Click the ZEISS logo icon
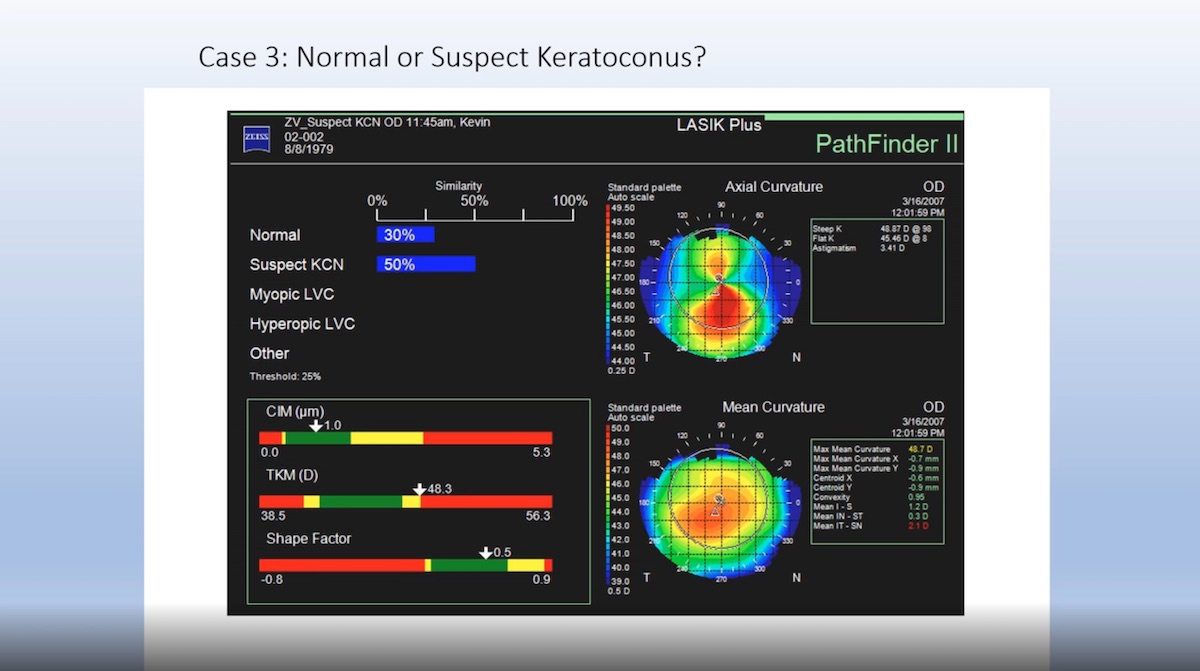Screen dimensions: 1200x671 (x=257, y=137)
